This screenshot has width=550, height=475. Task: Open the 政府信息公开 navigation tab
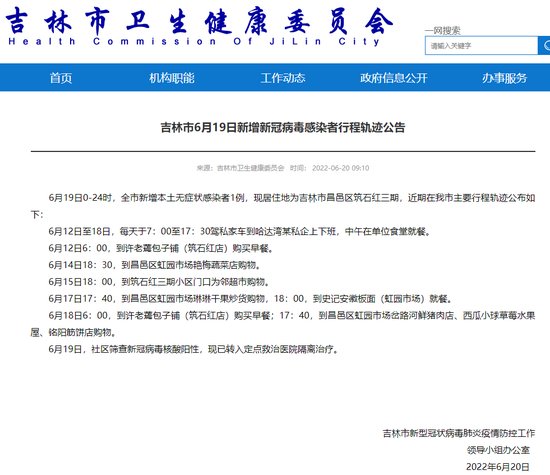(394, 78)
